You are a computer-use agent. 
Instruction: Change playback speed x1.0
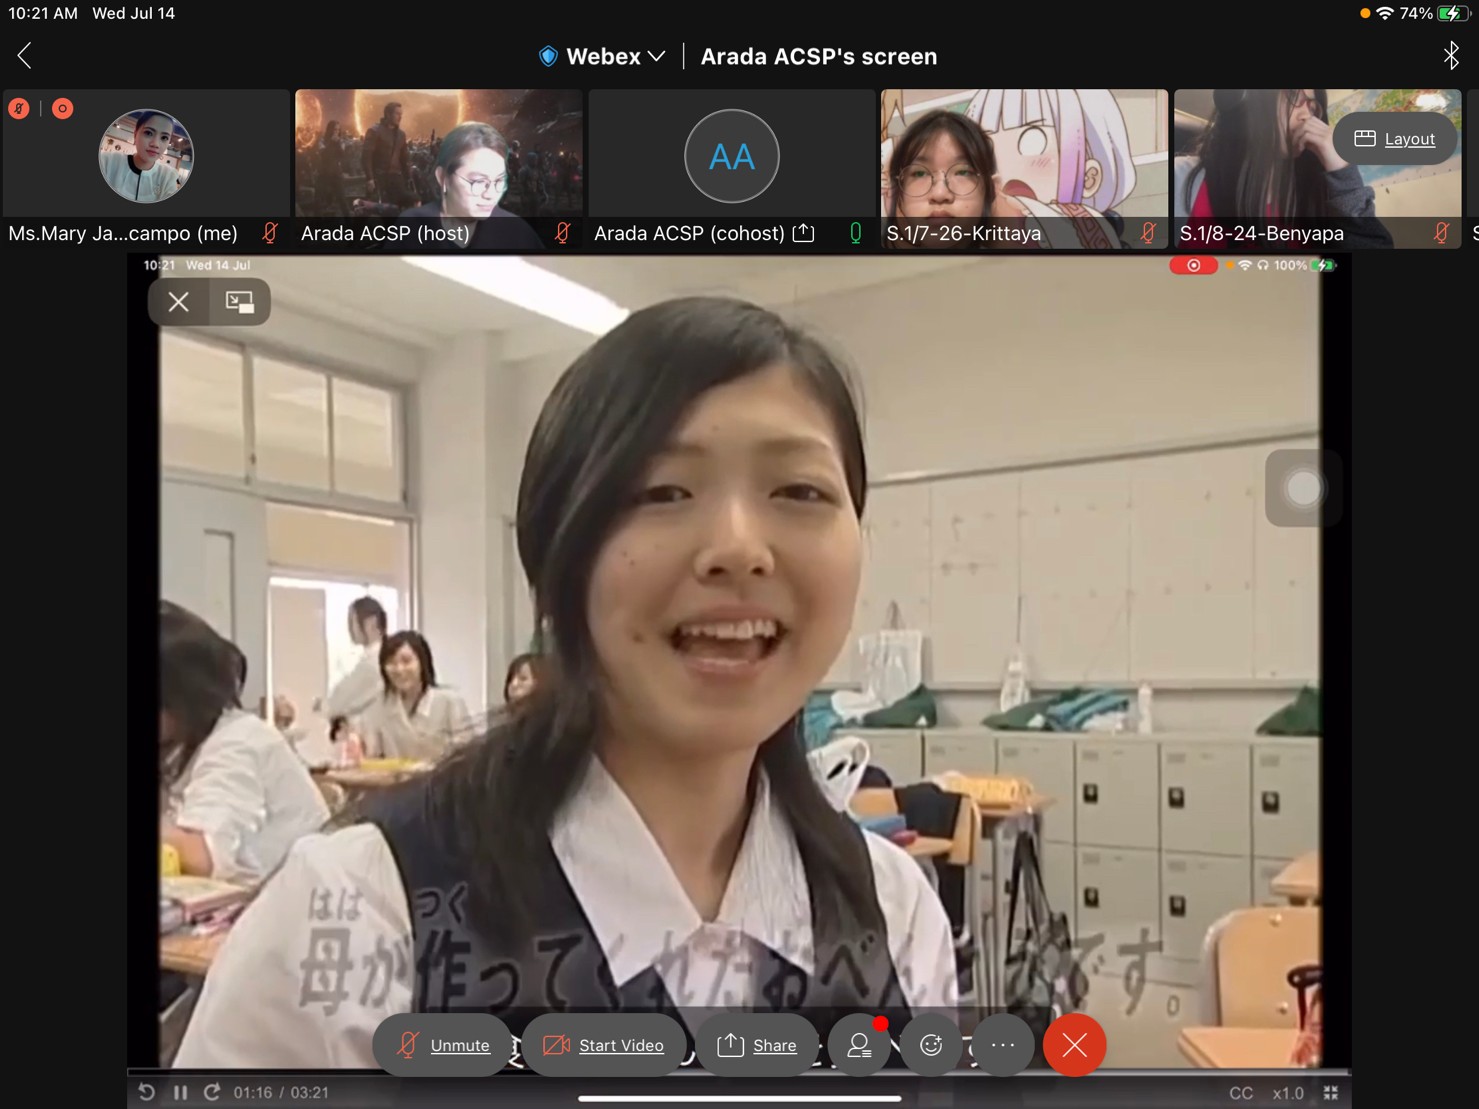point(1288,1093)
